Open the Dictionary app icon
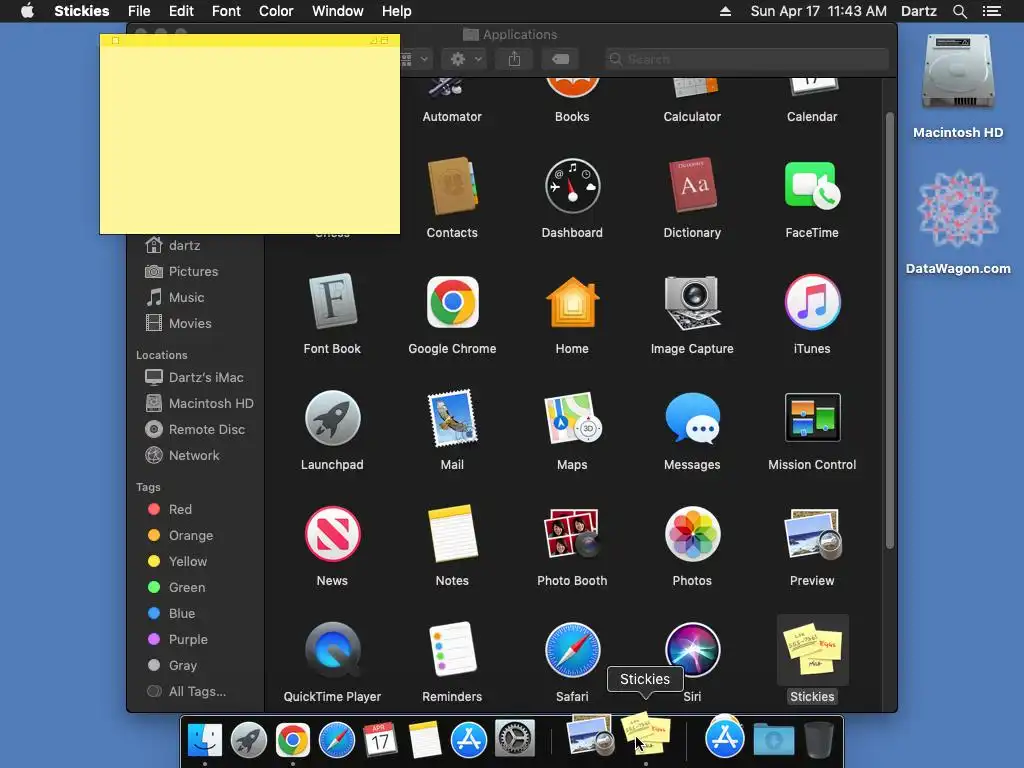1024x768 pixels. 692,186
